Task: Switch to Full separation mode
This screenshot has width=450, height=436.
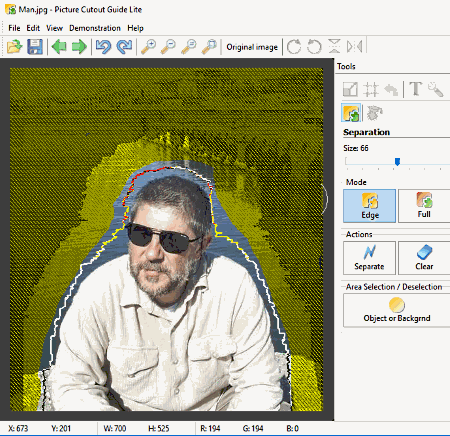Action: [x=424, y=206]
